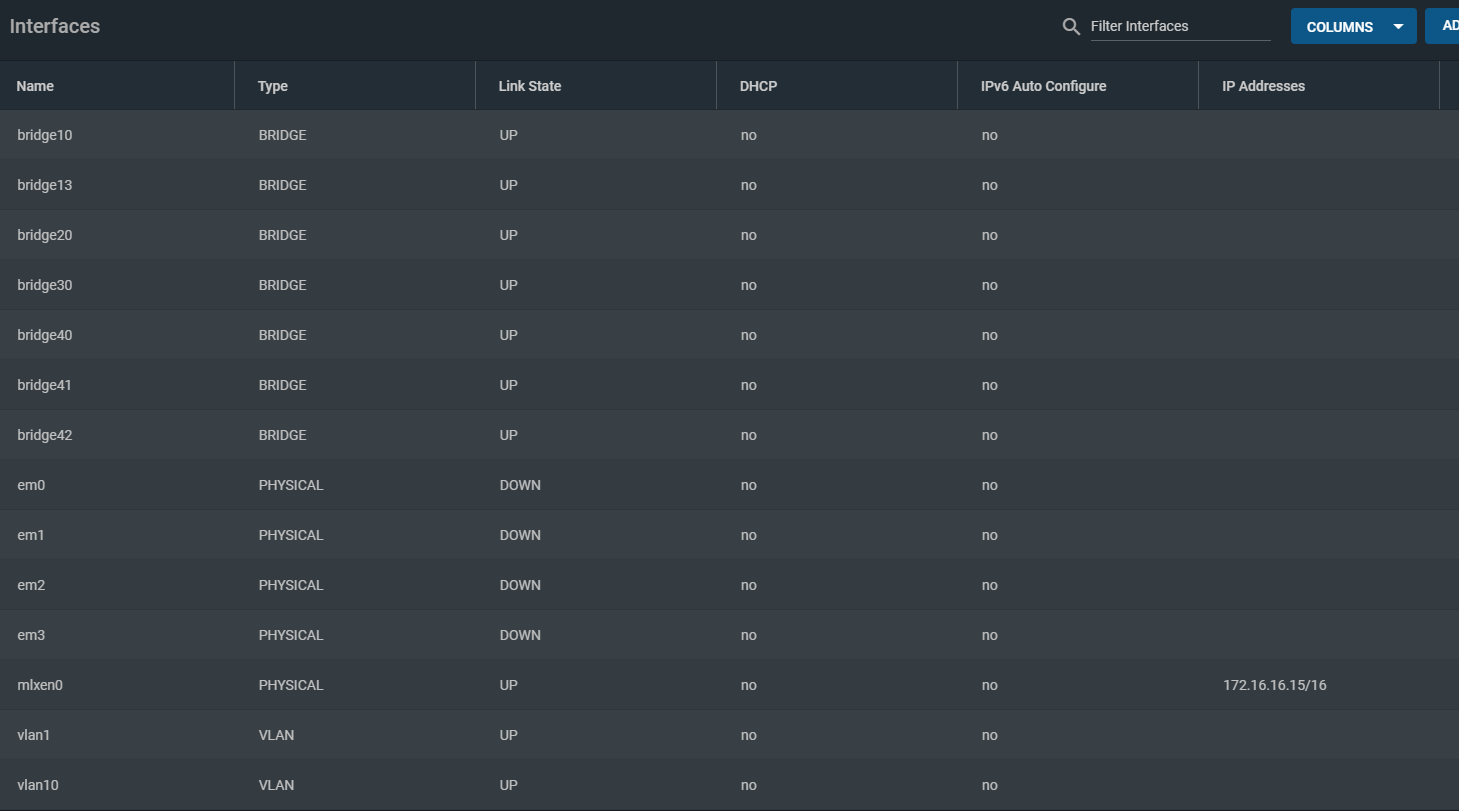Click IPv6 Auto Configure value for em1

(x=990, y=535)
